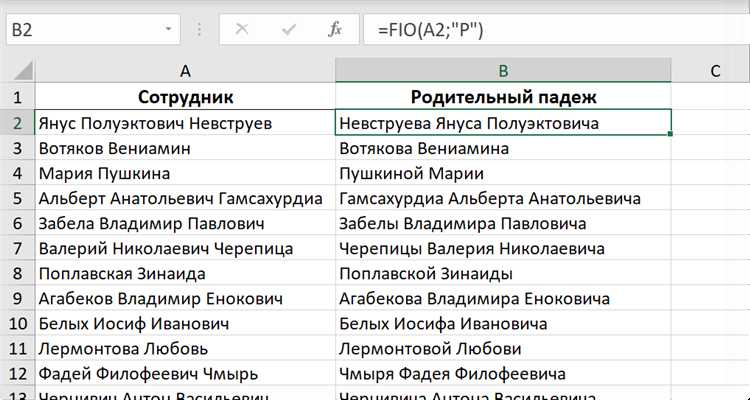
Task: Select cell Мария Пушкина
Action: tap(185, 173)
